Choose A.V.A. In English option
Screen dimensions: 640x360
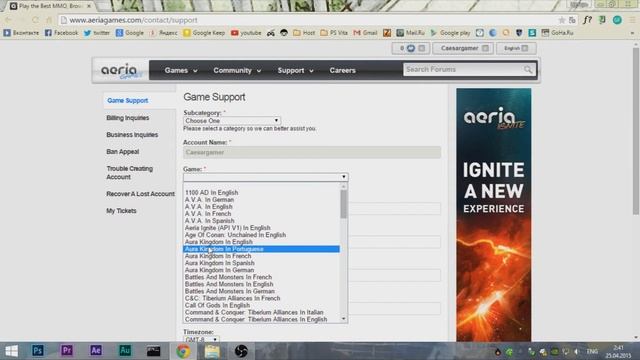click(x=261, y=207)
